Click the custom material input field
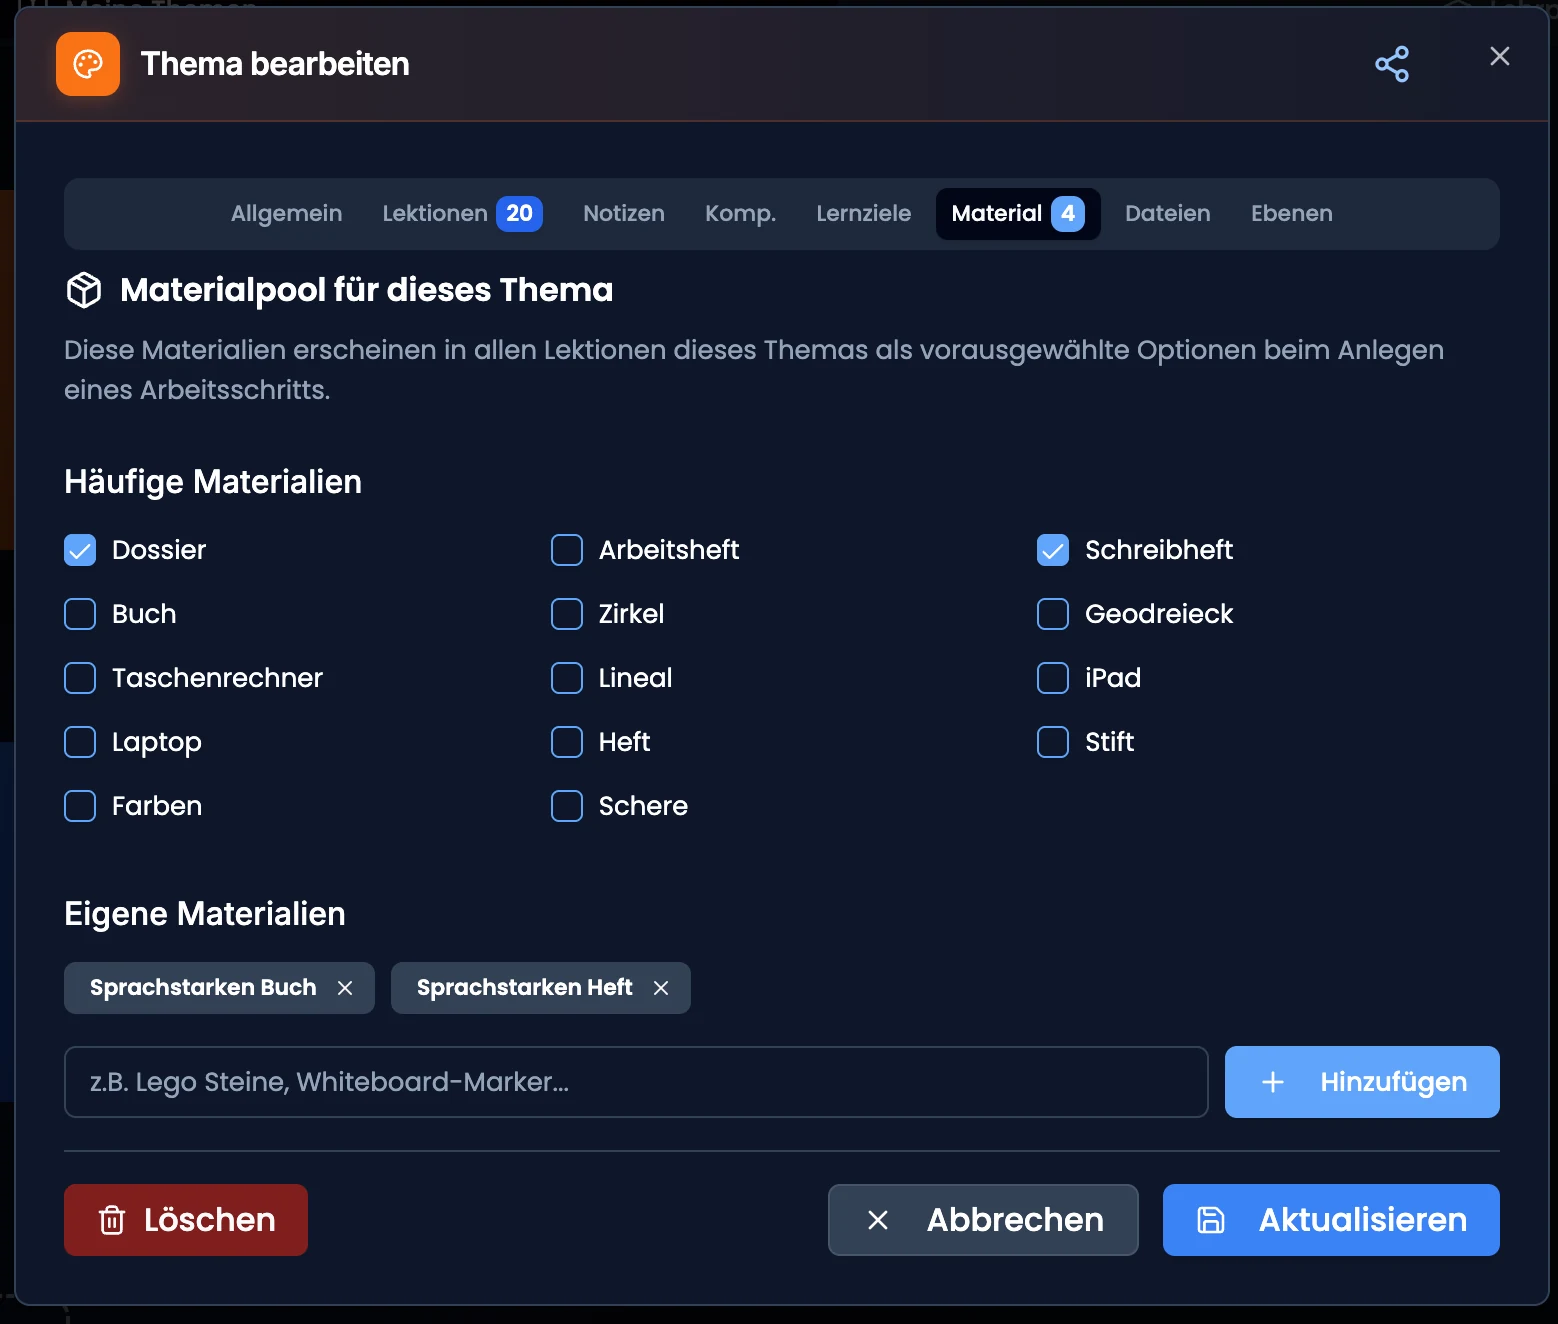 coord(636,1082)
